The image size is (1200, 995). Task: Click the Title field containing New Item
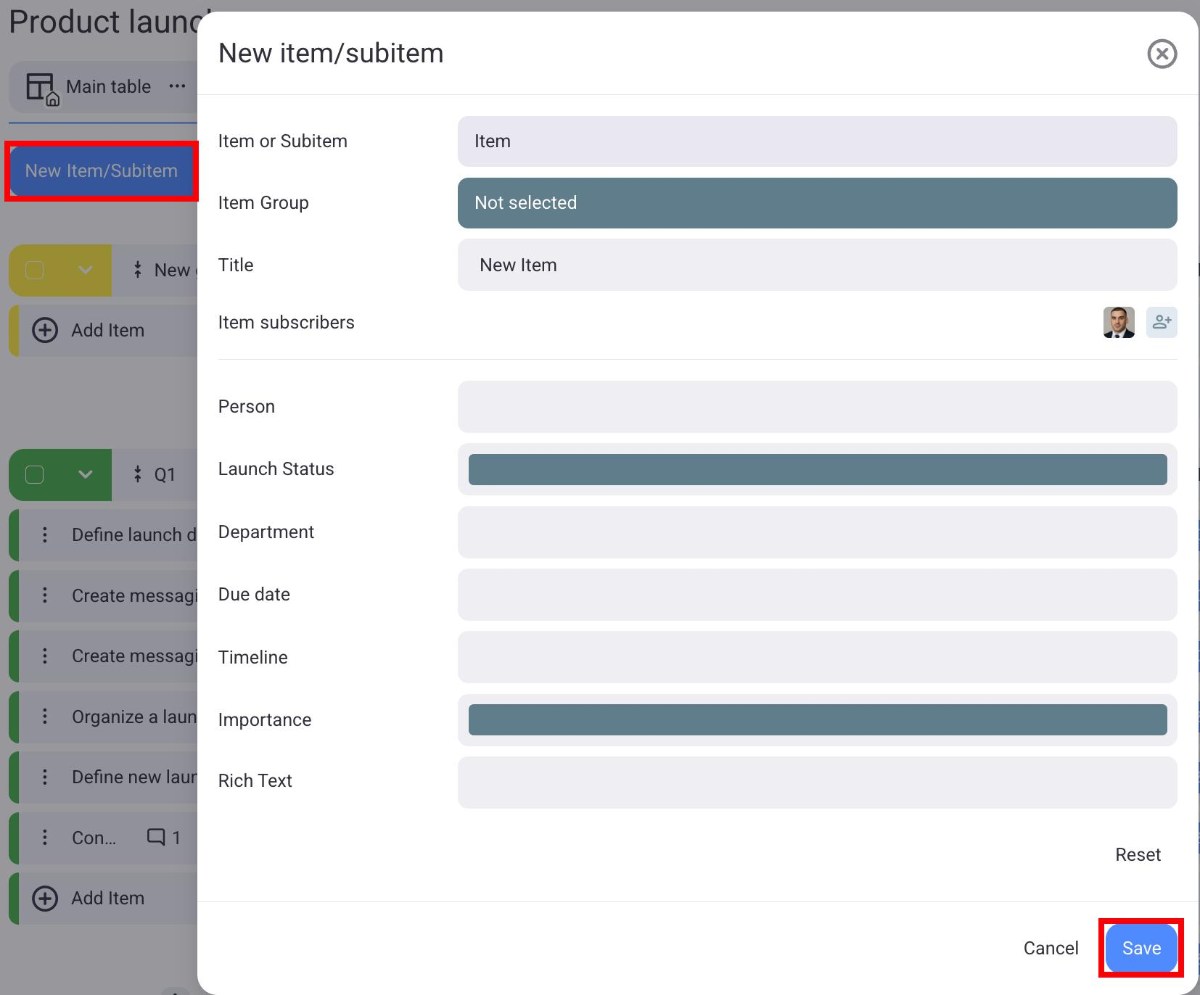click(817, 264)
